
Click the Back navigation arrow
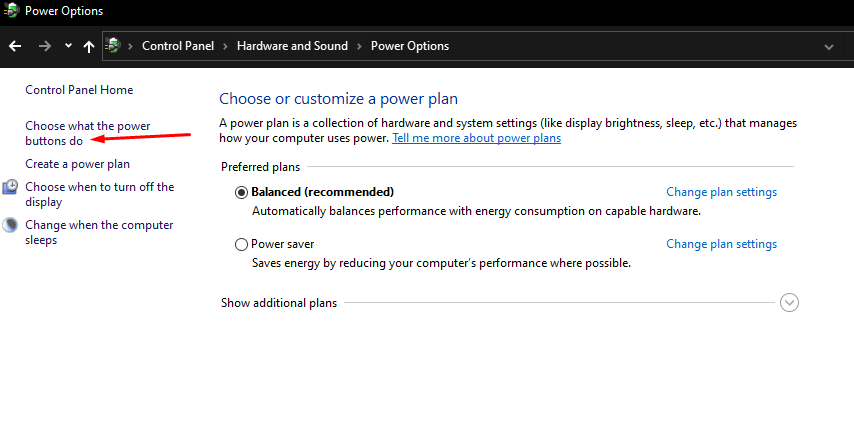click(15, 46)
